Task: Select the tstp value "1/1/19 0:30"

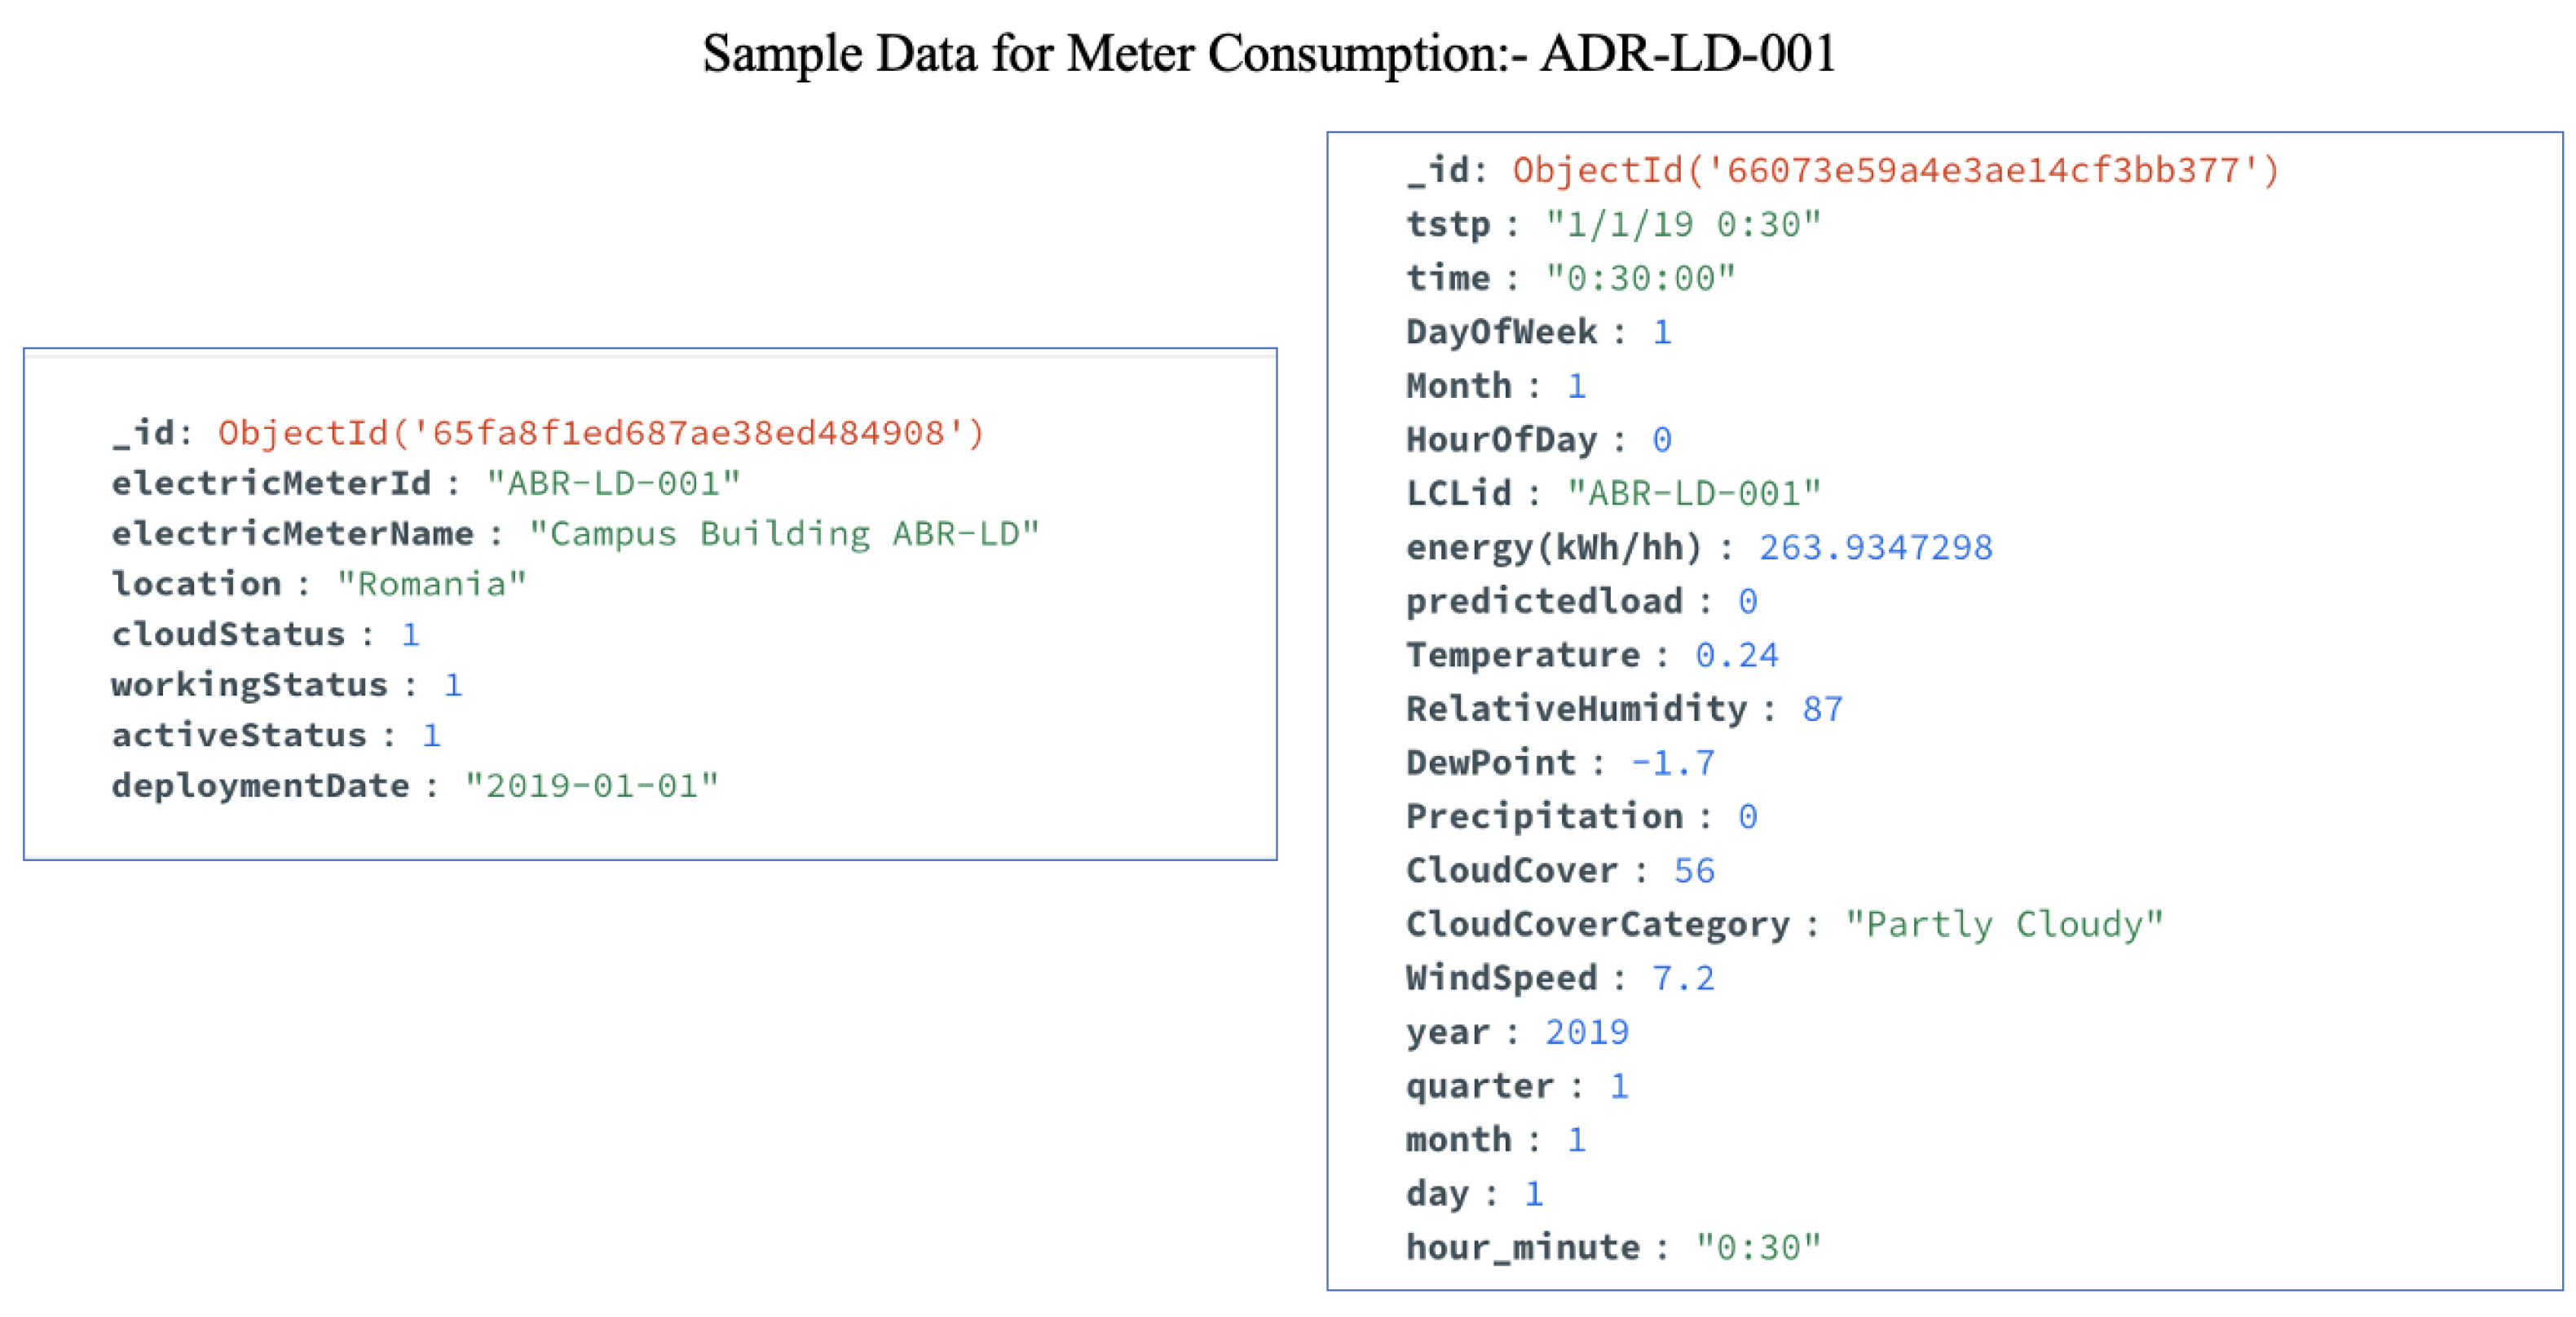Action: (1683, 224)
